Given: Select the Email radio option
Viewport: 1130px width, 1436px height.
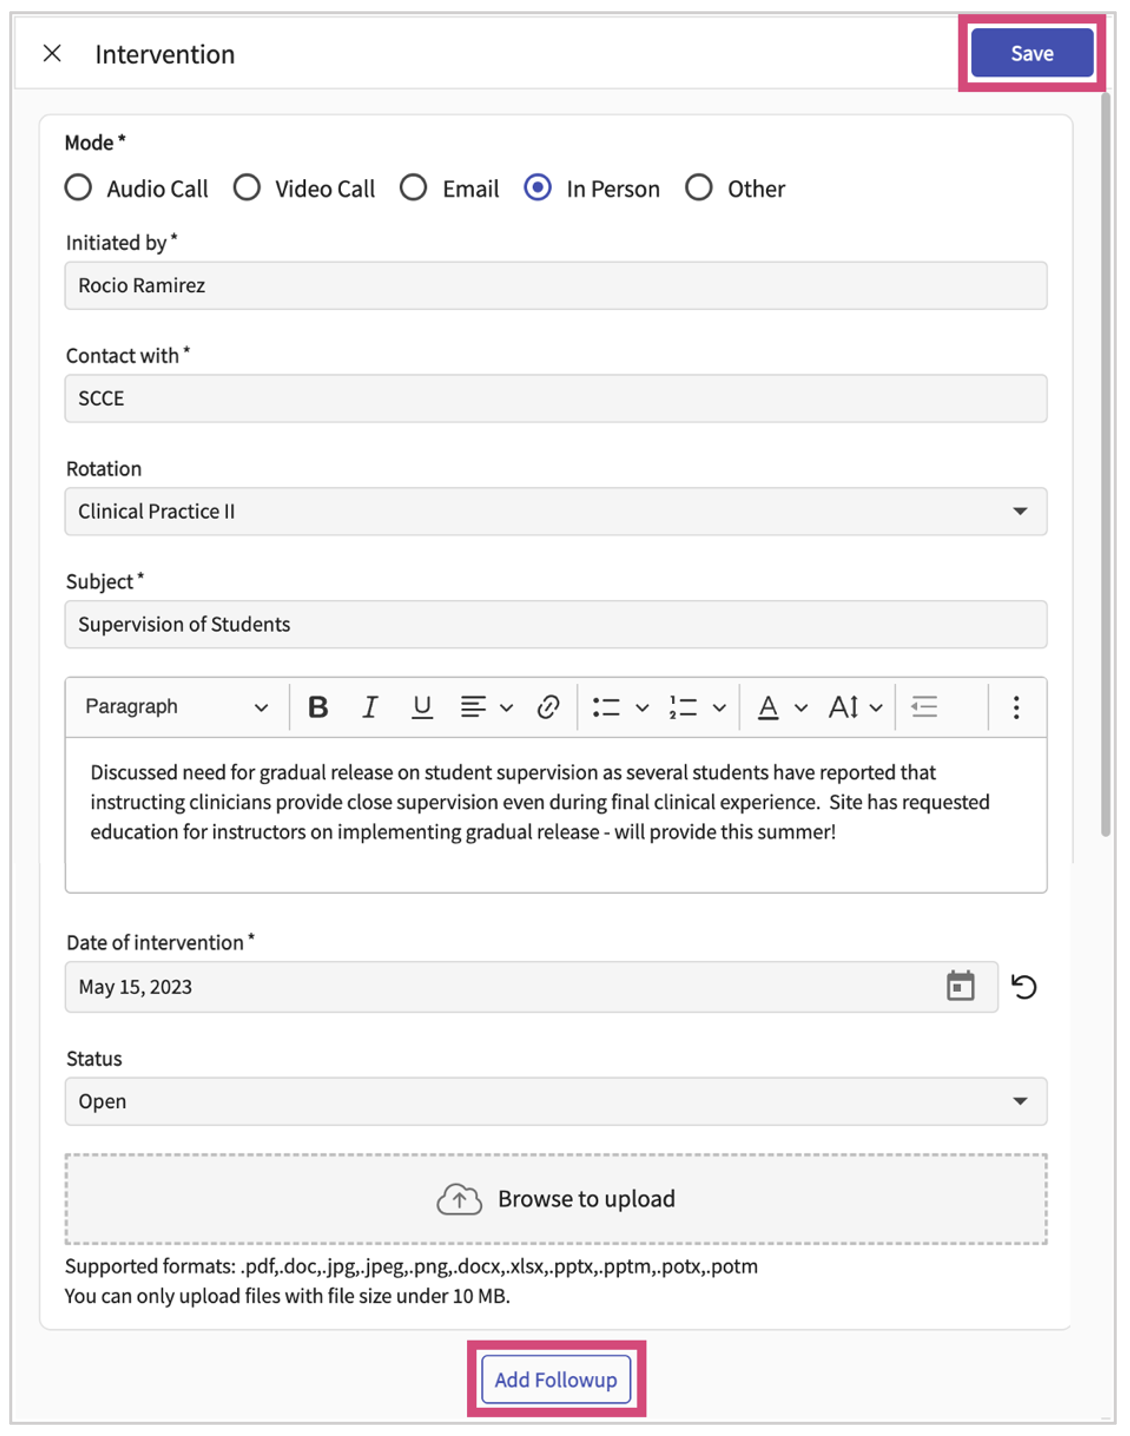Looking at the screenshot, I should point(414,188).
